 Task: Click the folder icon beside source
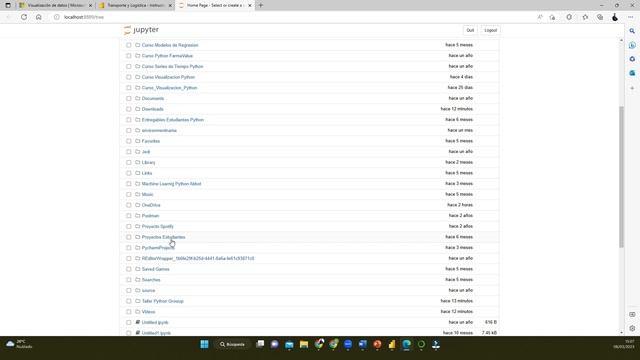pyautogui.click(x=138, y=290)
